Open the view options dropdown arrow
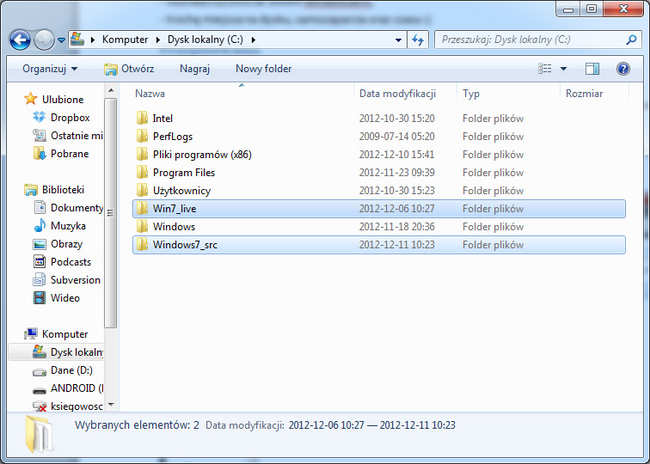 point(563,68)
